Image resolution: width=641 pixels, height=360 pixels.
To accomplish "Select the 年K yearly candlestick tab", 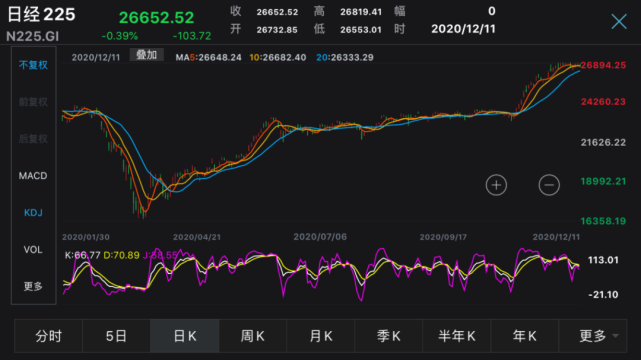I will [x=524, y=336].
